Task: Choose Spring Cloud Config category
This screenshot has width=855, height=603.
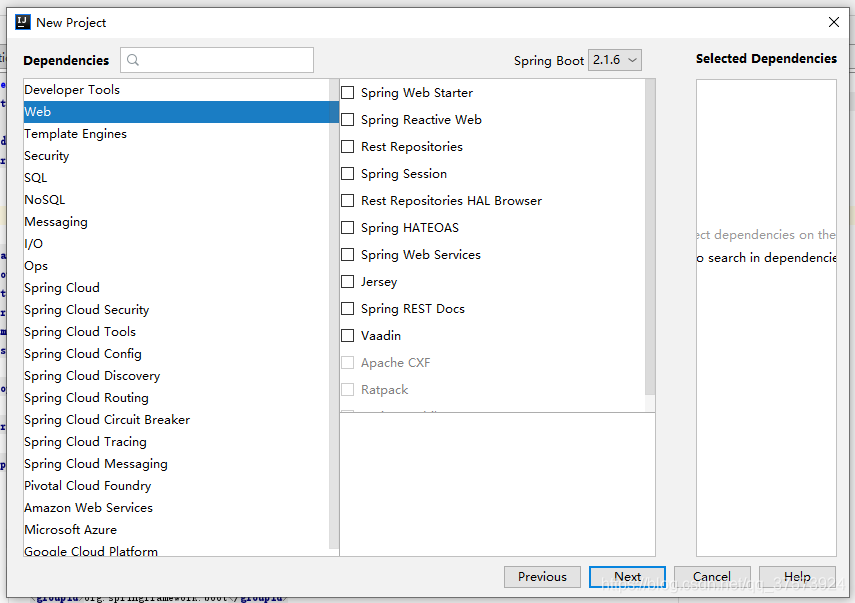Action: pos(177,354)
